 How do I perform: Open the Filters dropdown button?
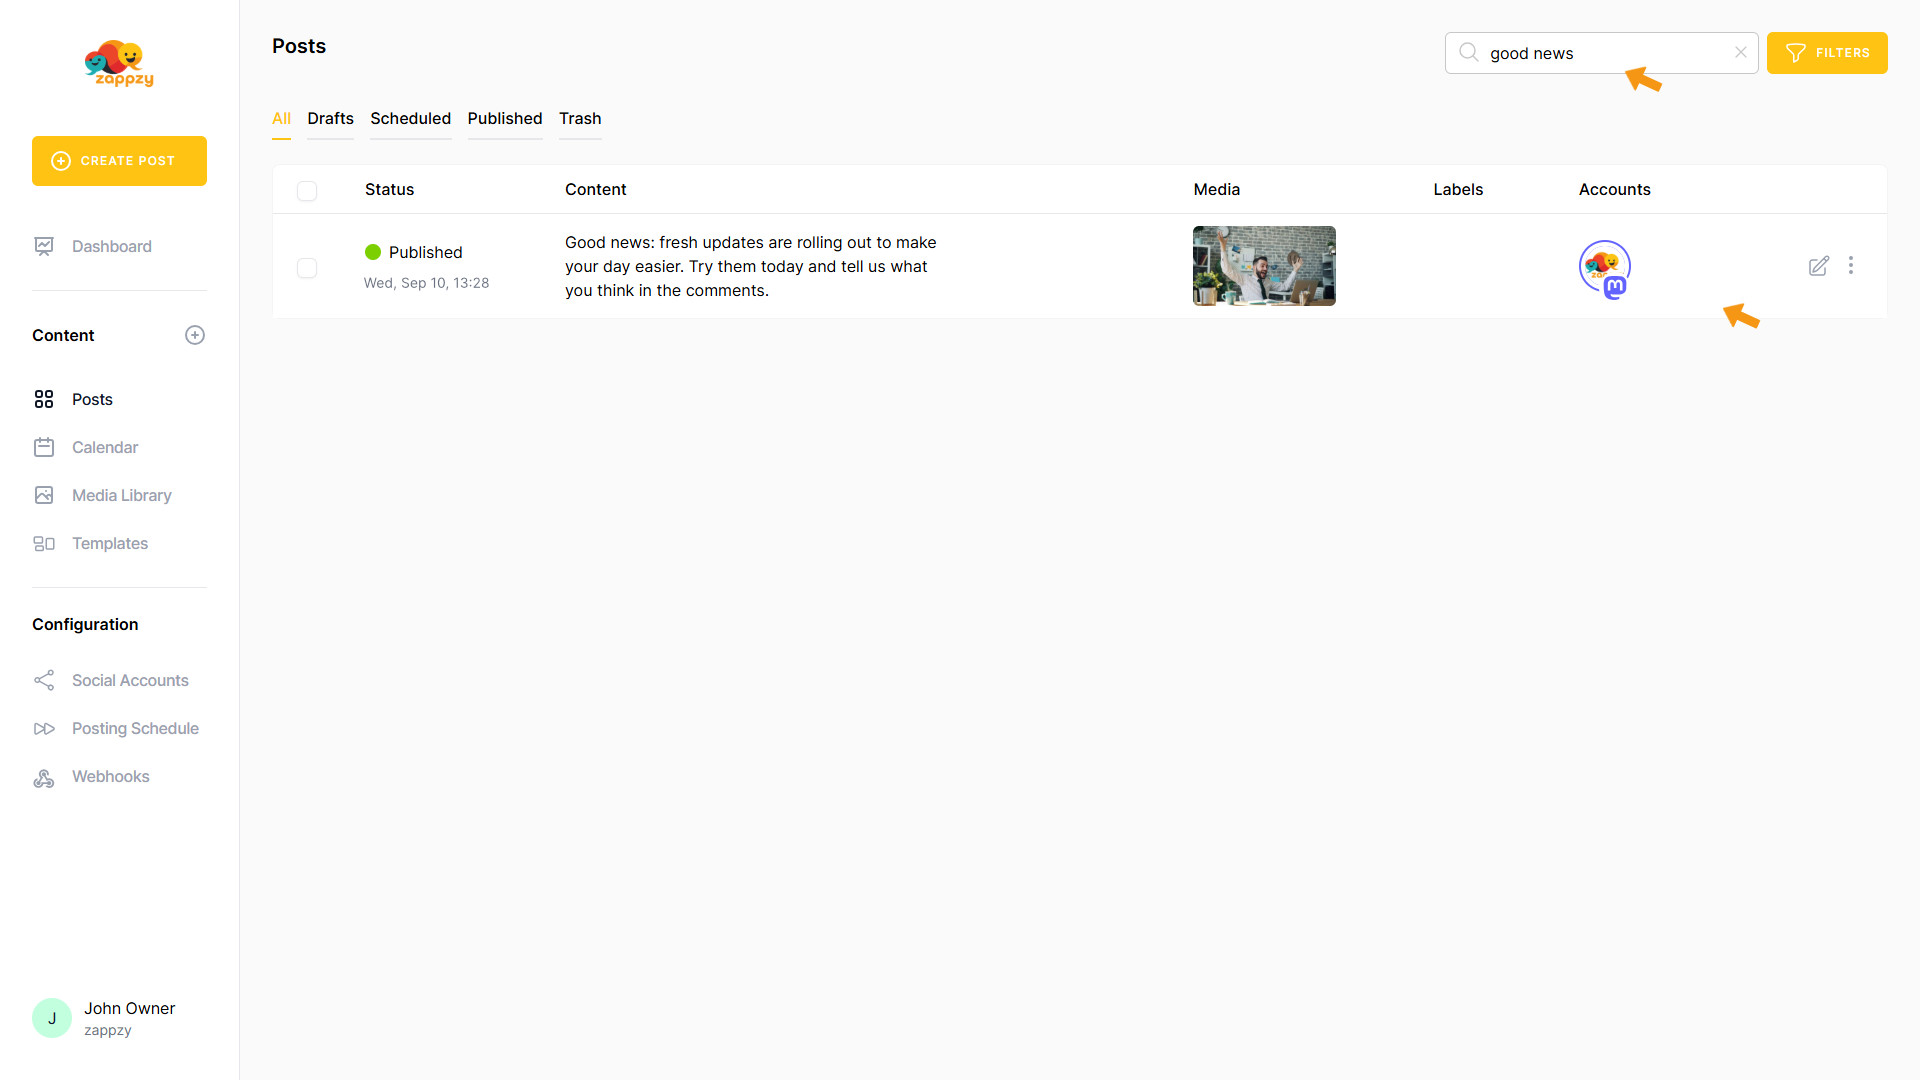click(x=1826, y=53)
